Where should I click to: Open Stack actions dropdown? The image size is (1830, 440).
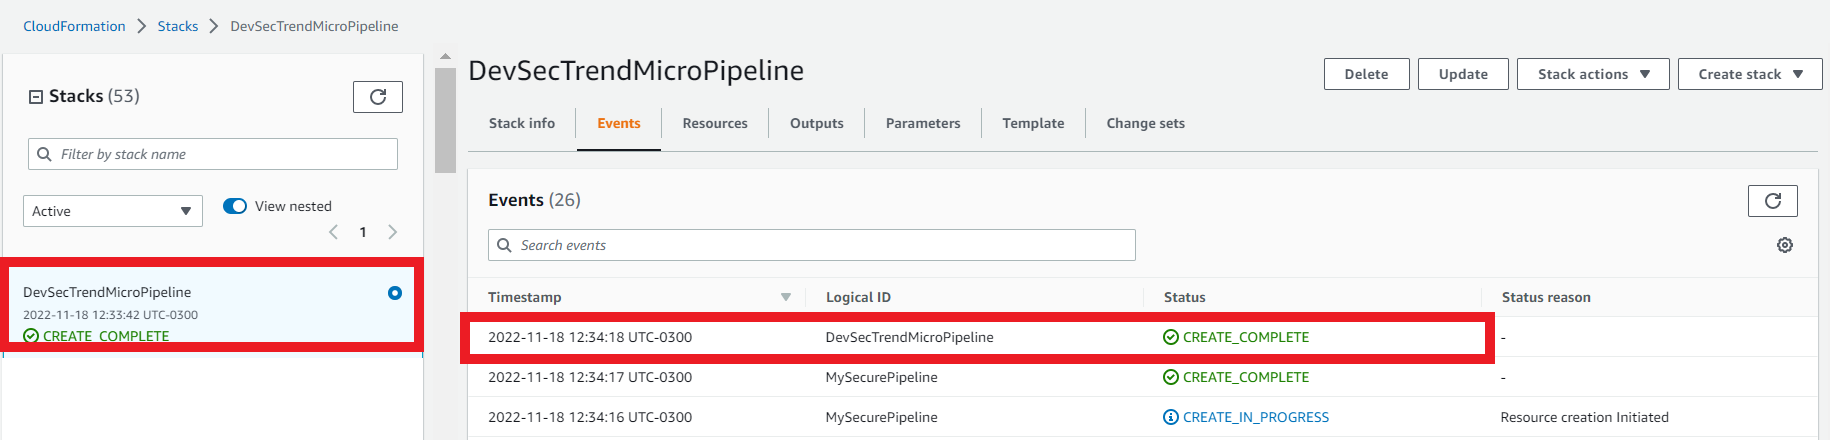click(x=1593, y=74)
